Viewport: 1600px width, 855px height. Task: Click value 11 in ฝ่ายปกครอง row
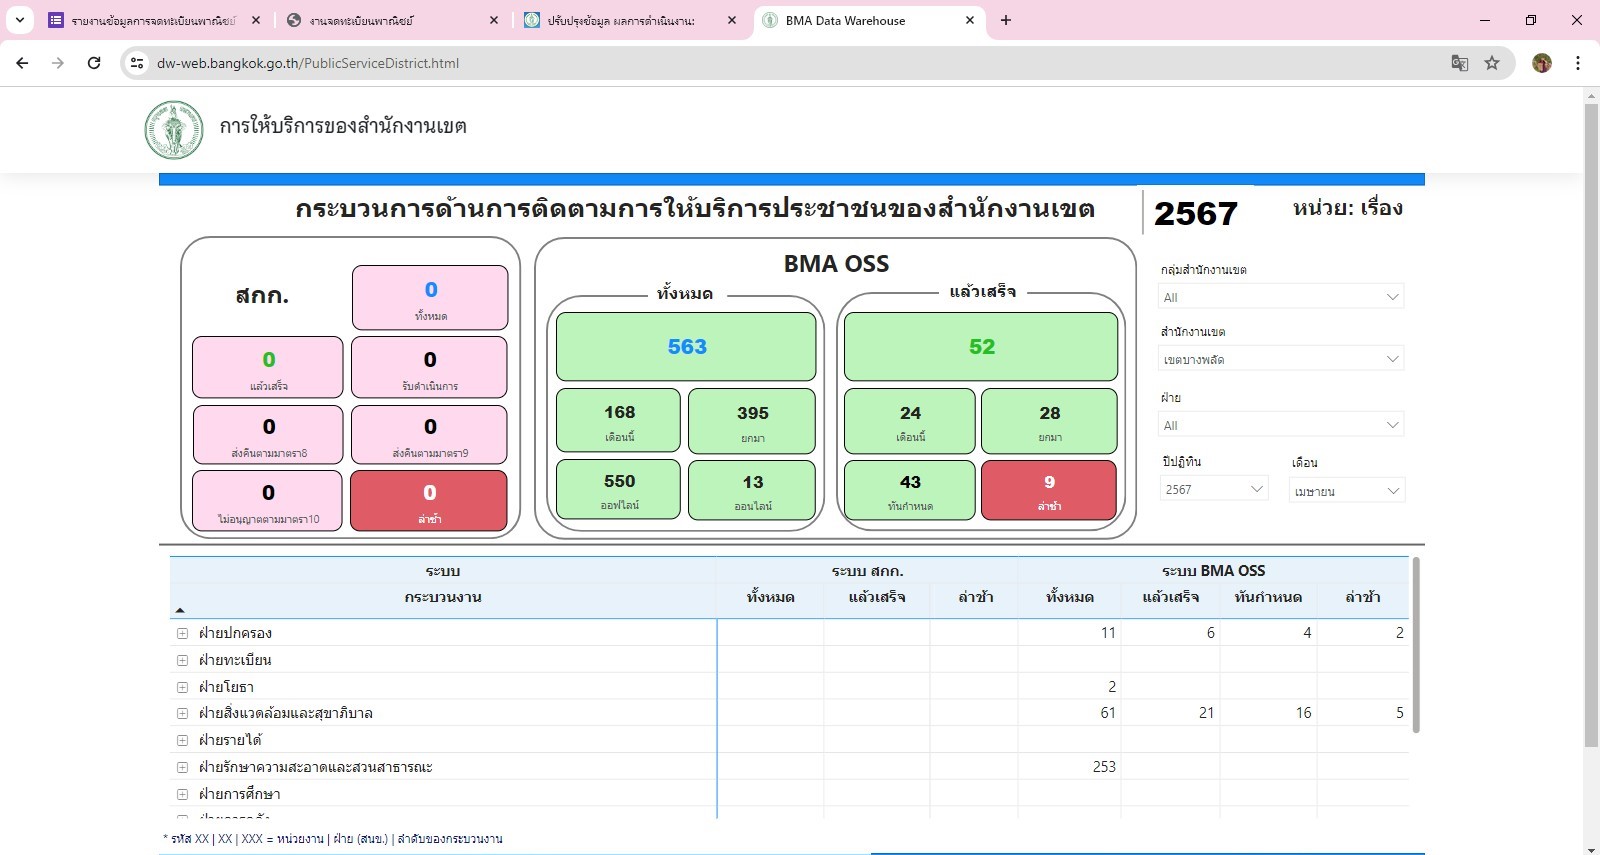[x=1108, y=633]
